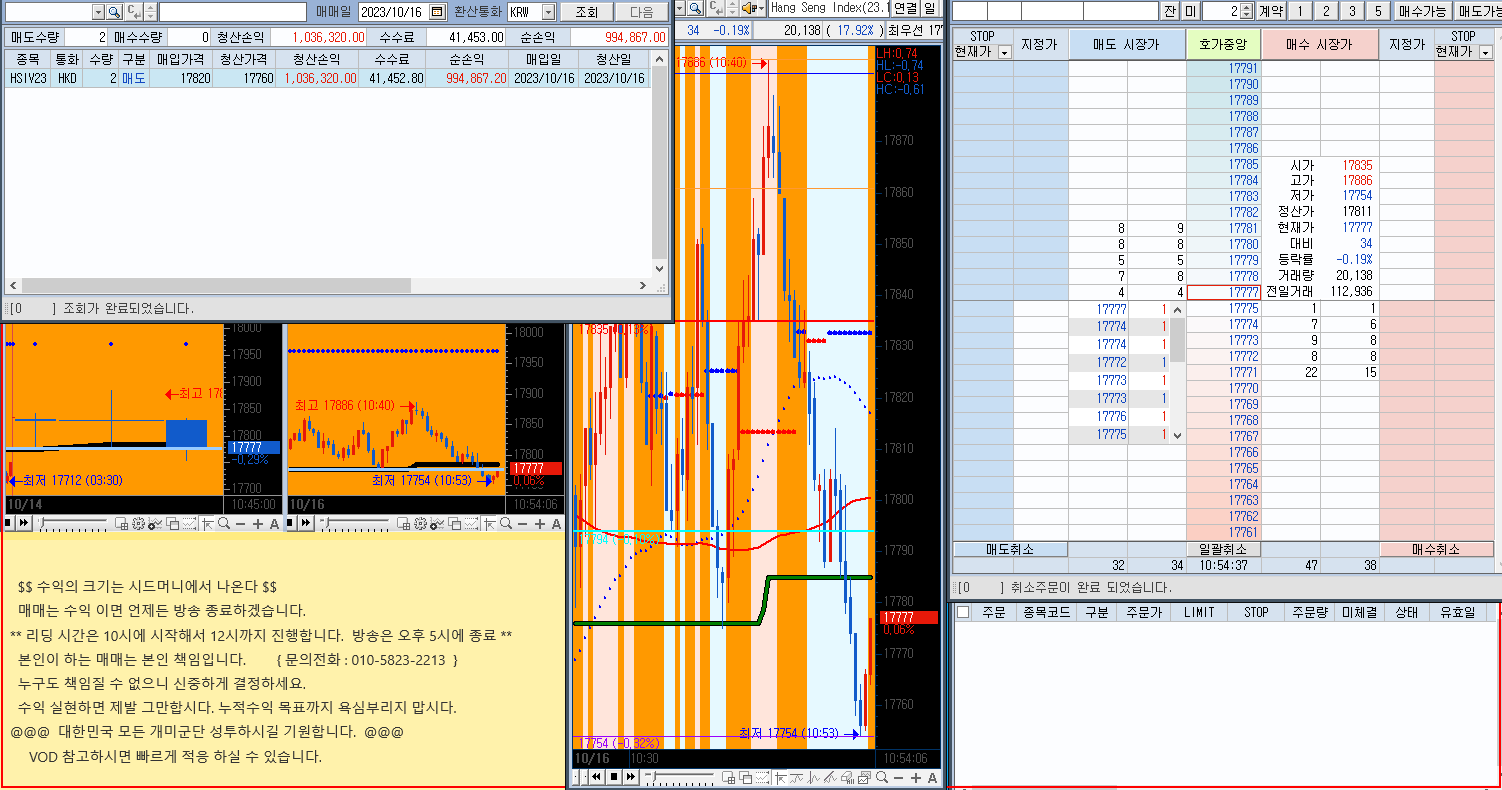Click the A icon in 10/14 chart toolbar

tap(274, 523)
